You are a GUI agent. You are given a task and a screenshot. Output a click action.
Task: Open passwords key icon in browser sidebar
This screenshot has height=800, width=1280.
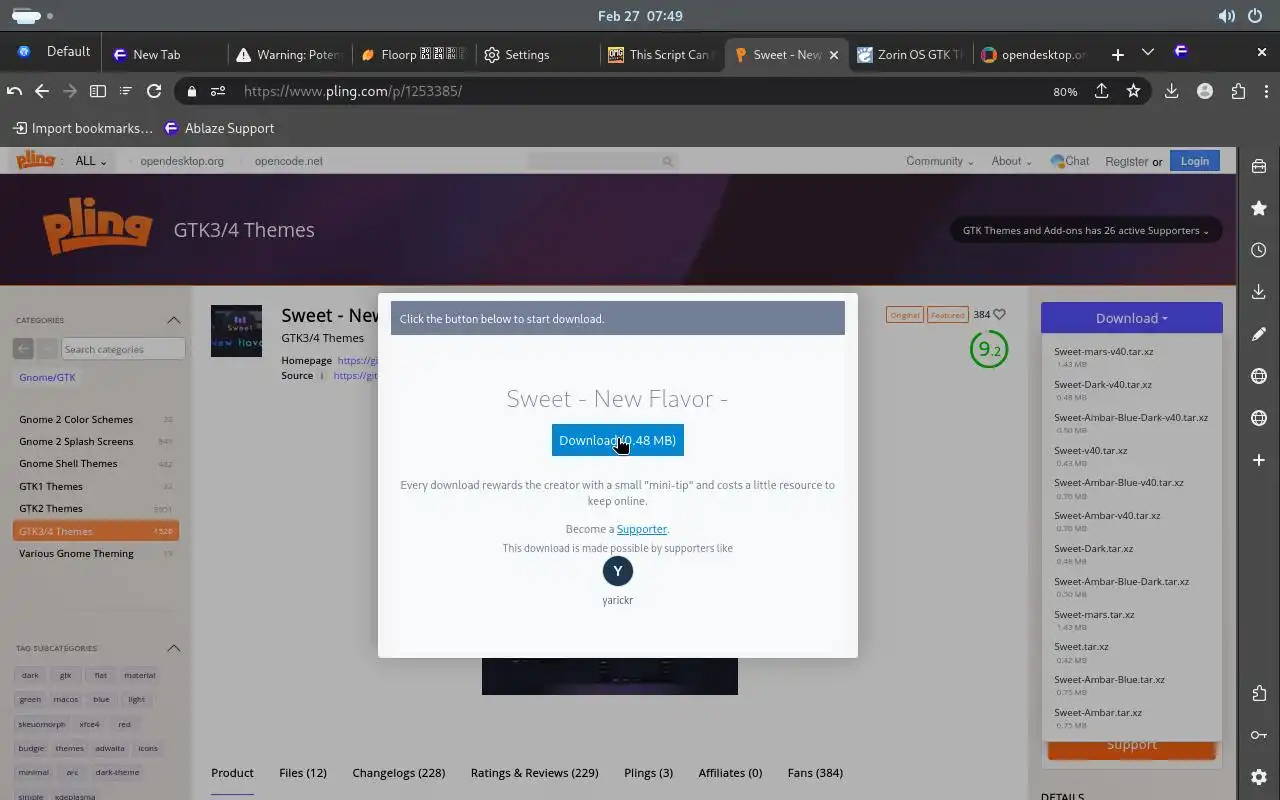click(1259, 735)
